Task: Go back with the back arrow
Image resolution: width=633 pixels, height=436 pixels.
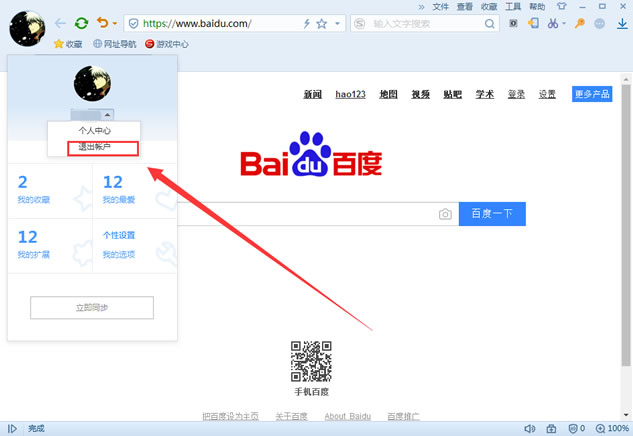Action: [60, 23]
